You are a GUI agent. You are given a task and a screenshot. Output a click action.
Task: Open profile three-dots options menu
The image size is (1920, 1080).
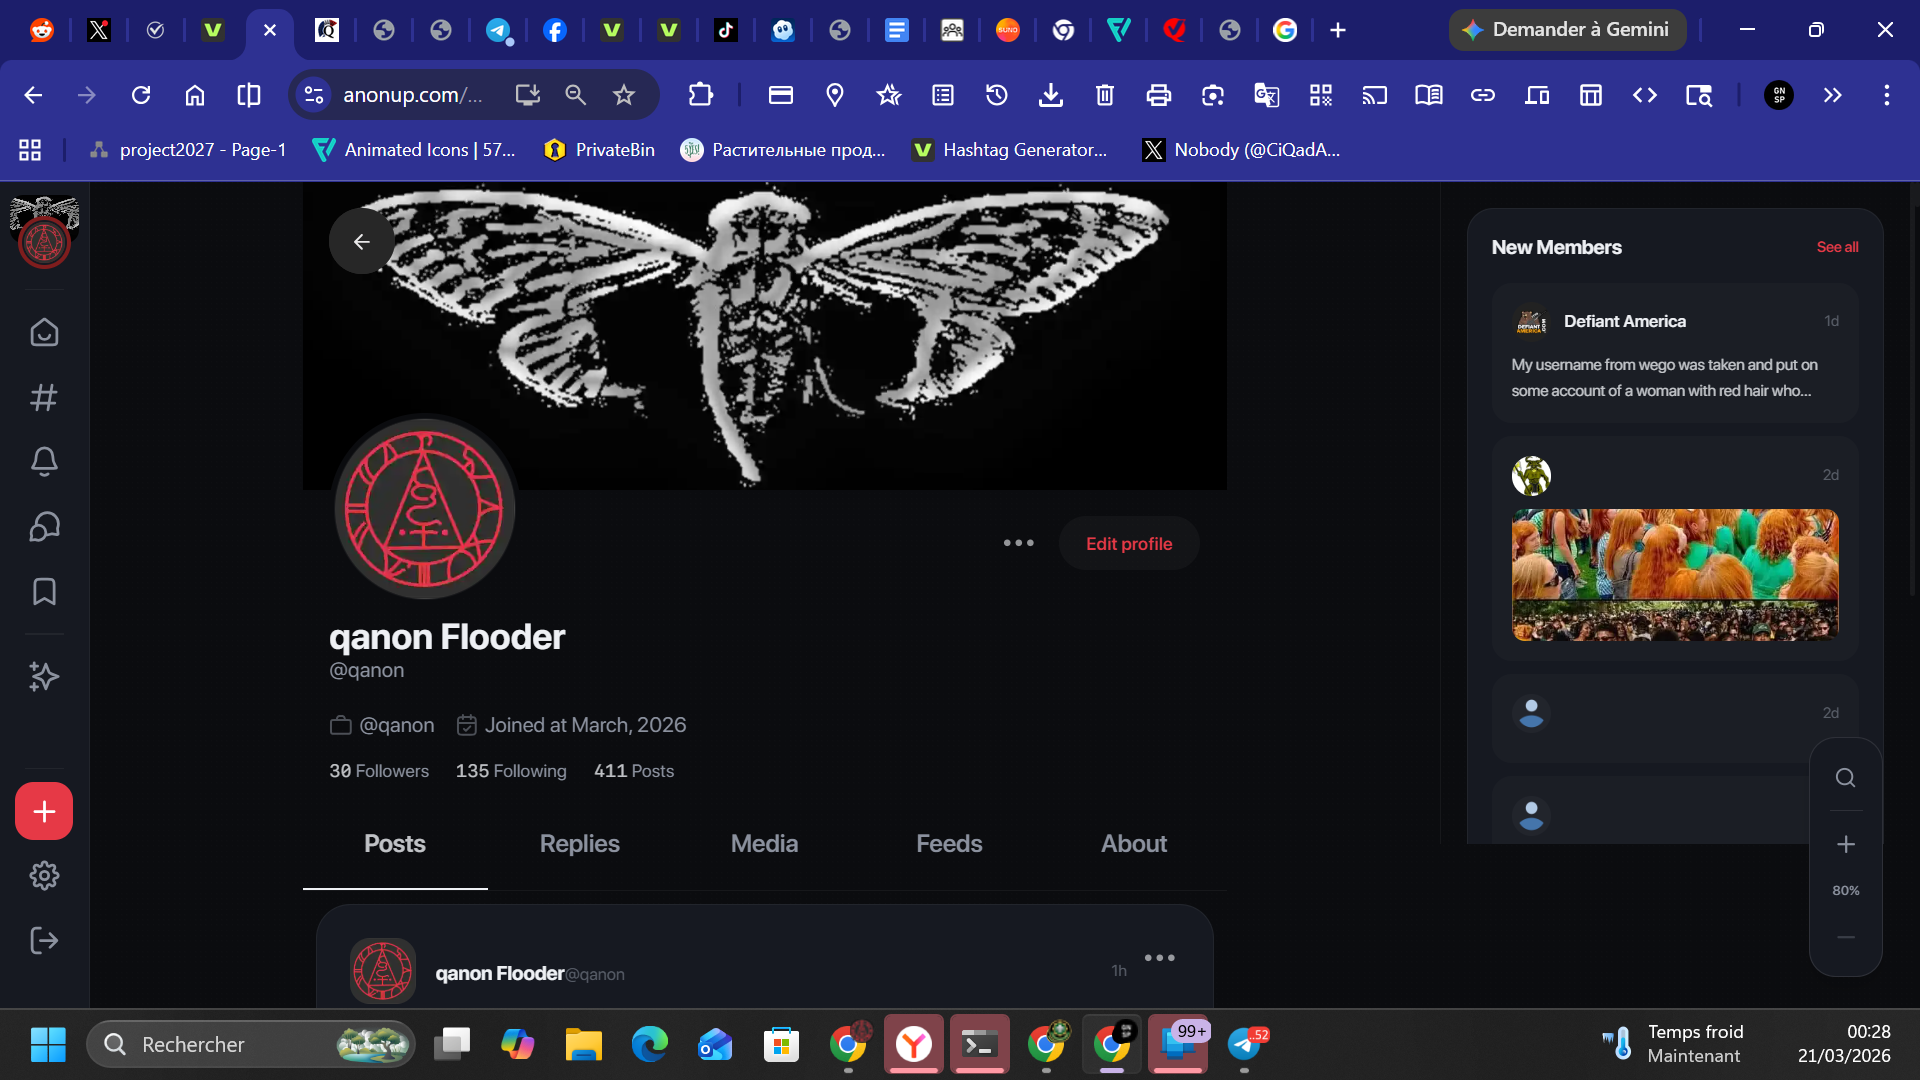pyautogui.click(x=1018, y=543)
